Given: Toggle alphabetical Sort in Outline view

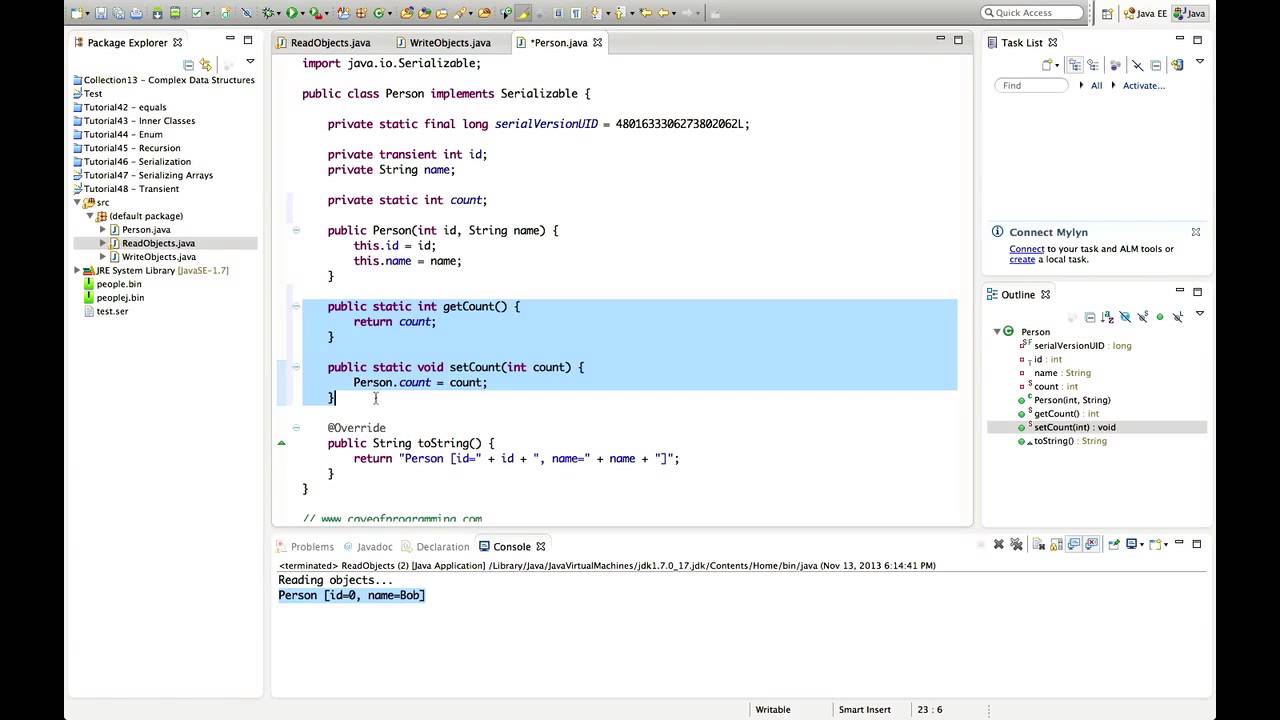Looking at the screenshot, I should [1108, 317].
